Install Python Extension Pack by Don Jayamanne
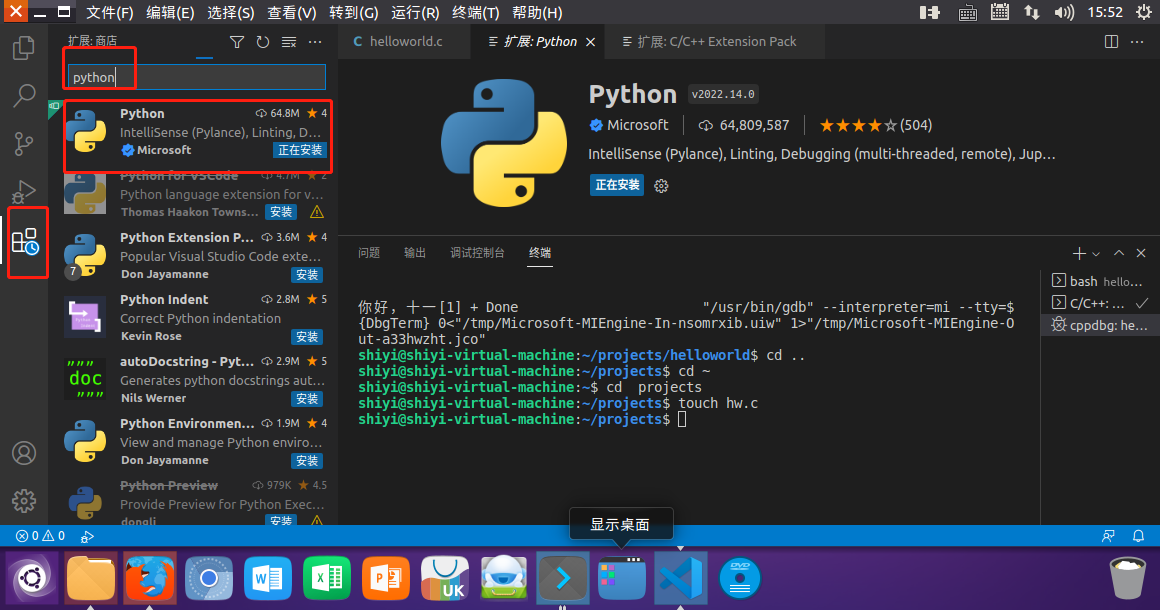The width and height of the screenshot is (1160, 610). point(307,274)
